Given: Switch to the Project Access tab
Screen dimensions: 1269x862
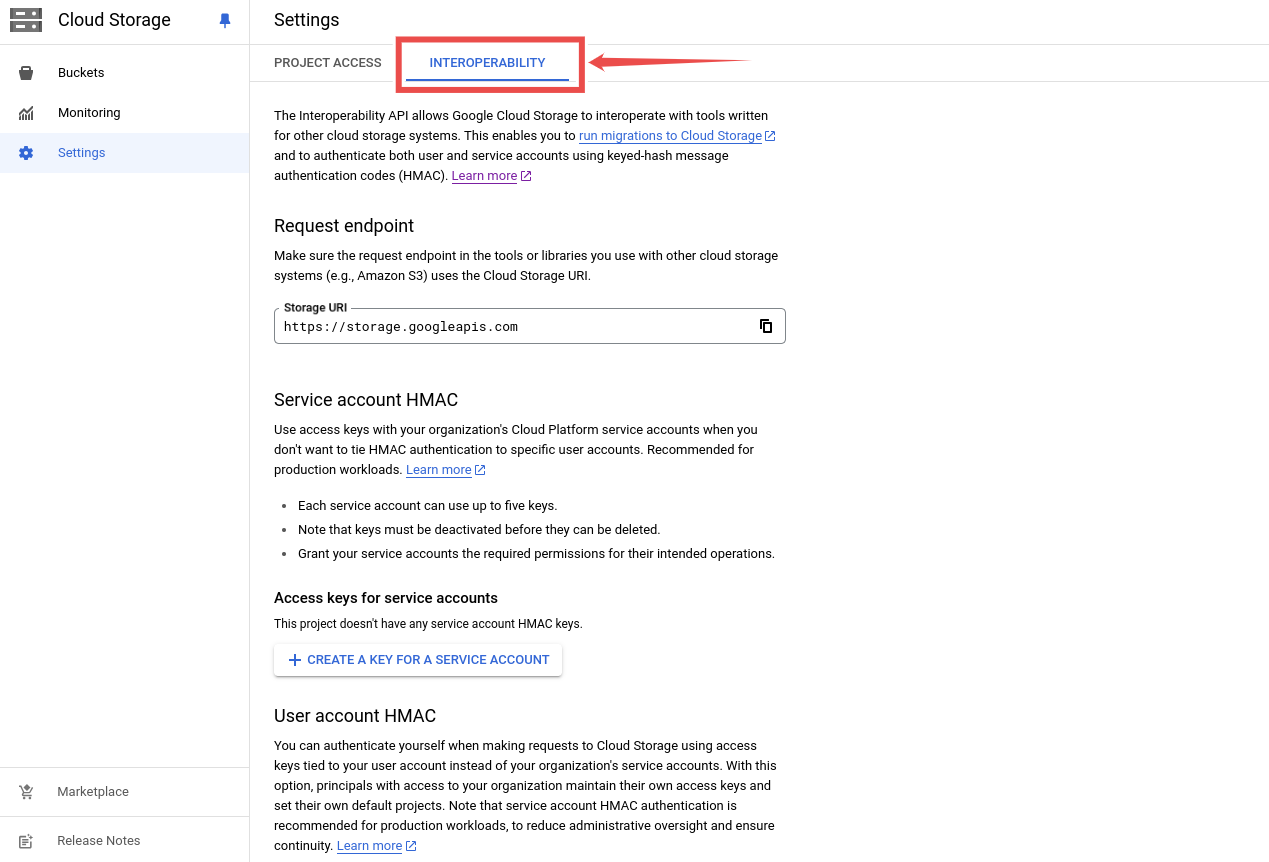Looking at the screenshot, I should [327, 63].
